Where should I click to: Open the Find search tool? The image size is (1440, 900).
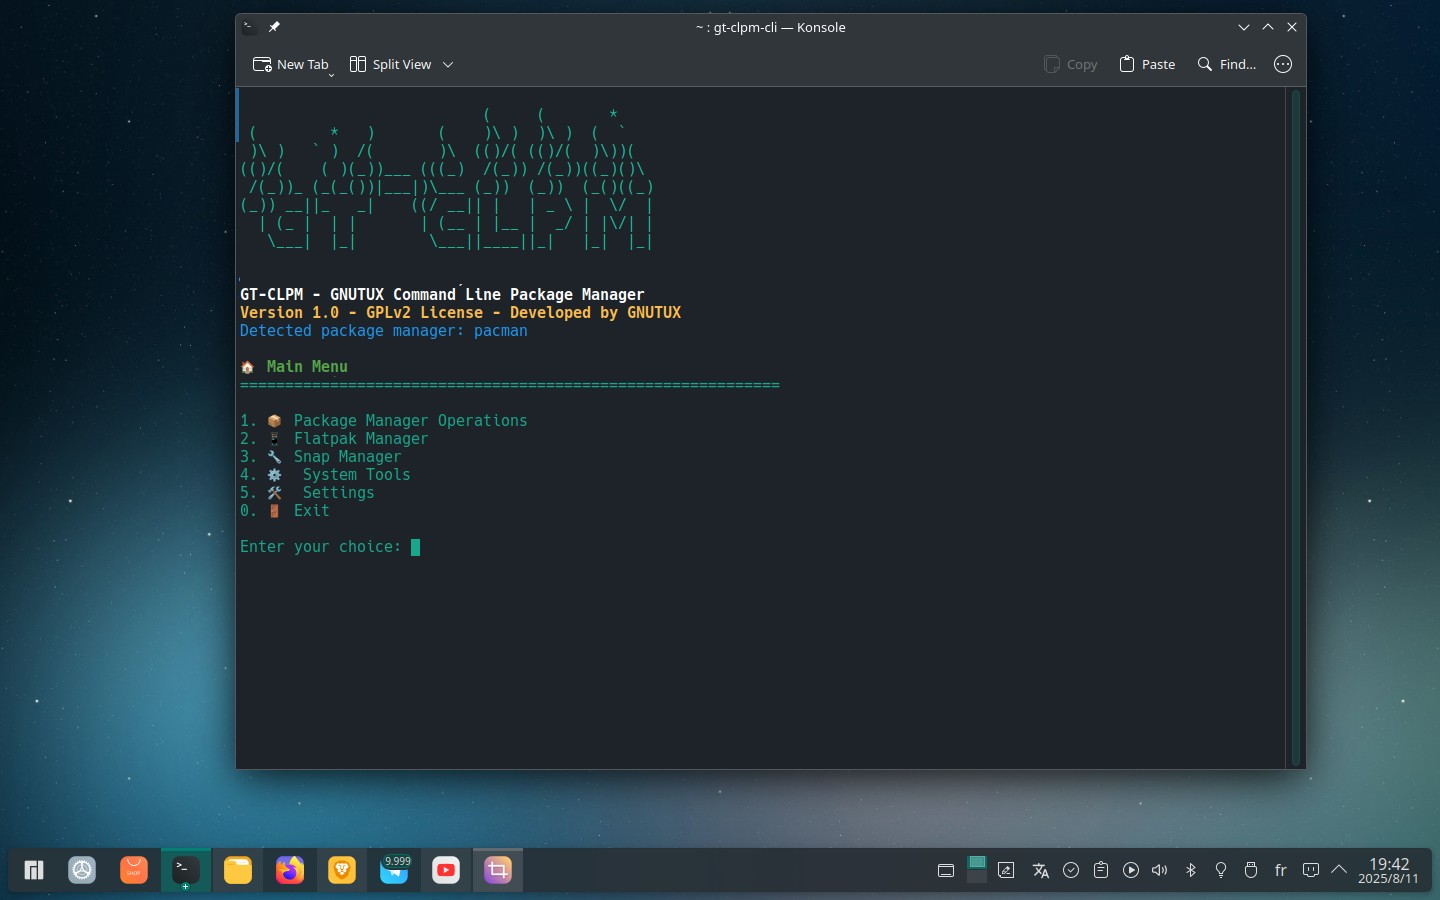pos(1226,64)
